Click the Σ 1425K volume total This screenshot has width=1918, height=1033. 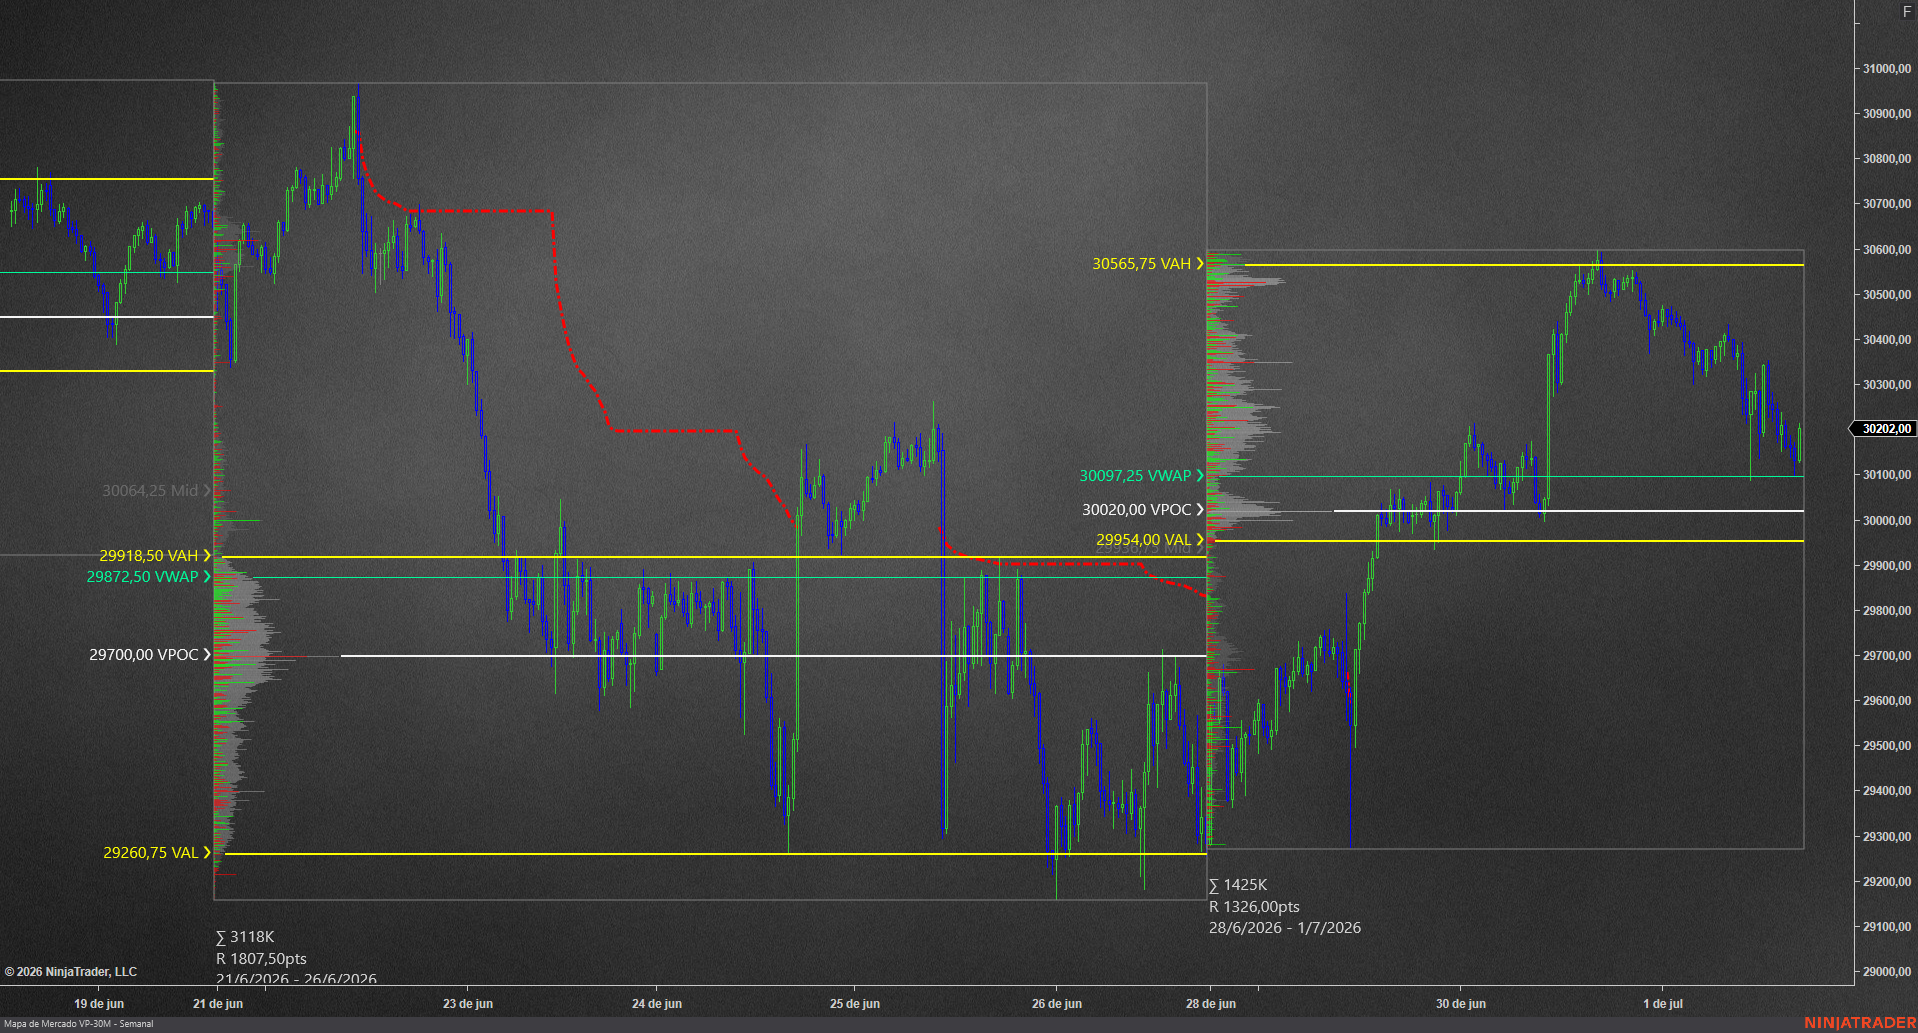1238,885
